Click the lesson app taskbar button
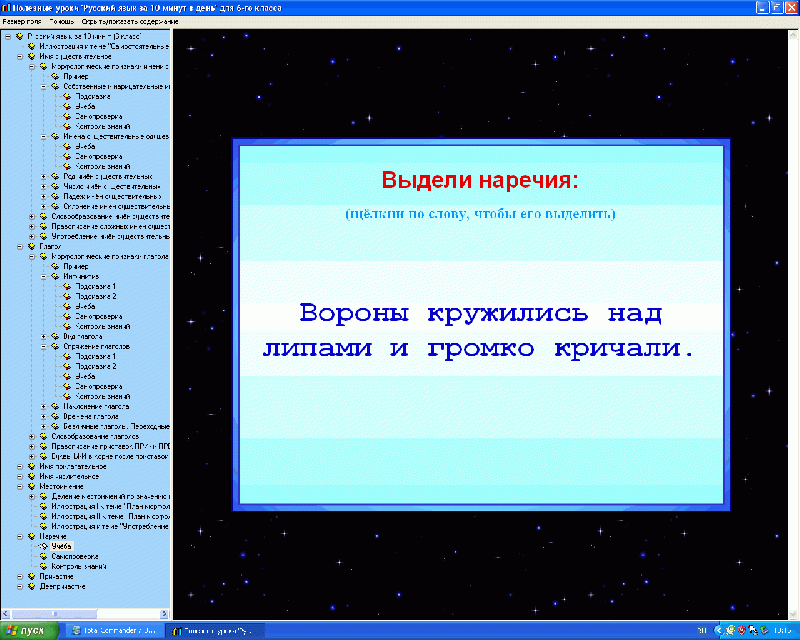The width and height of the screenshot is (800, 640). [214, 631]
